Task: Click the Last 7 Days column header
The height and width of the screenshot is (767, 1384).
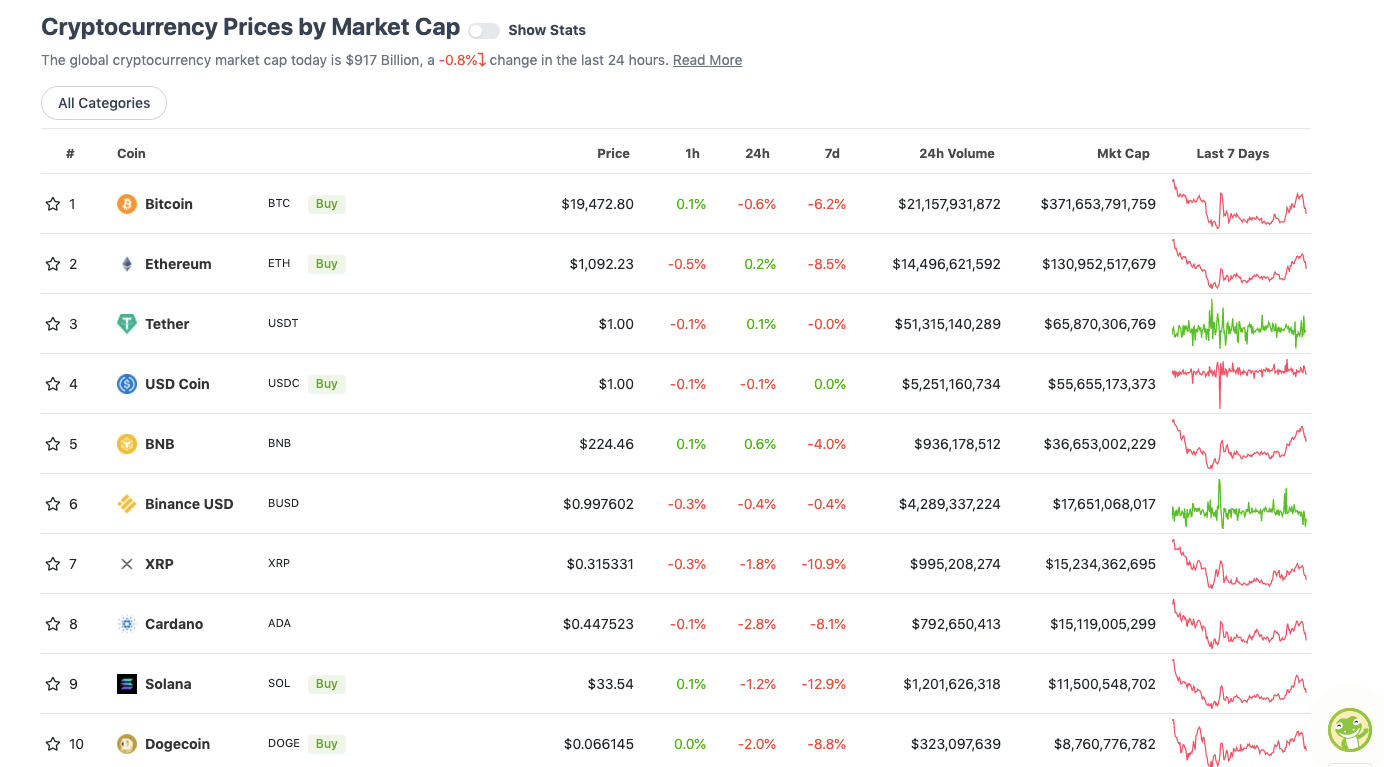Action: point(1232,153)
